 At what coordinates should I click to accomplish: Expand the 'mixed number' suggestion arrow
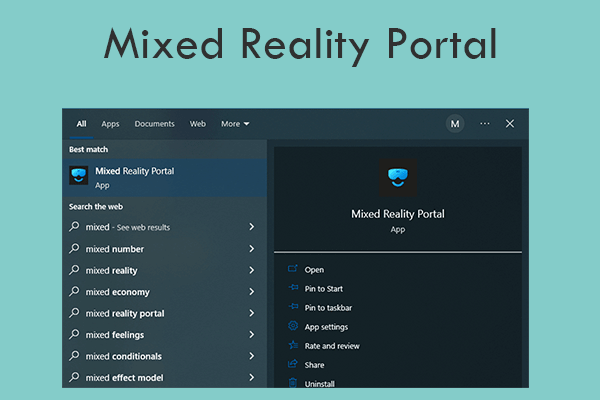251,249
